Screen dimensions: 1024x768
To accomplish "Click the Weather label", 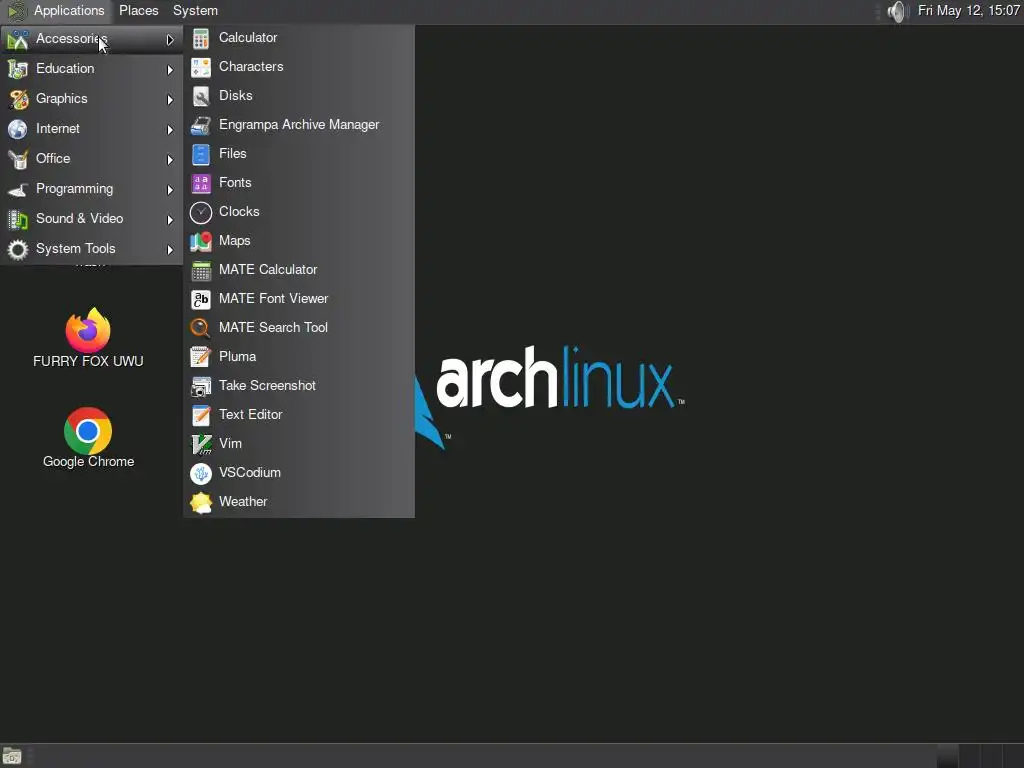I will (x=243, y=502).
